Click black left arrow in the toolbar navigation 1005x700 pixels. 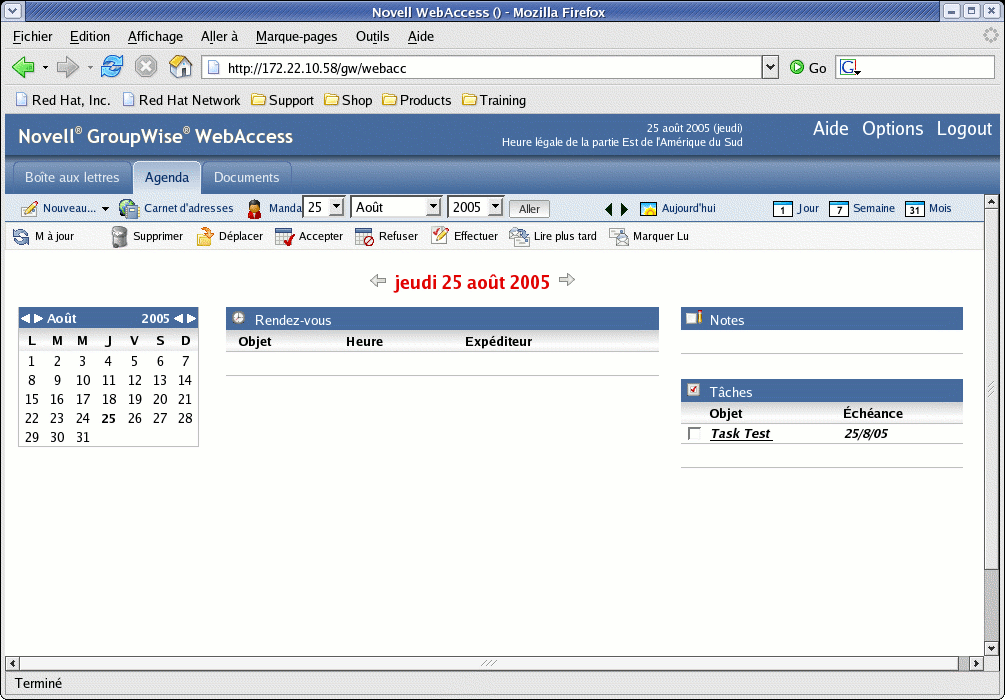pyautogui.click(x=609, y=209)
